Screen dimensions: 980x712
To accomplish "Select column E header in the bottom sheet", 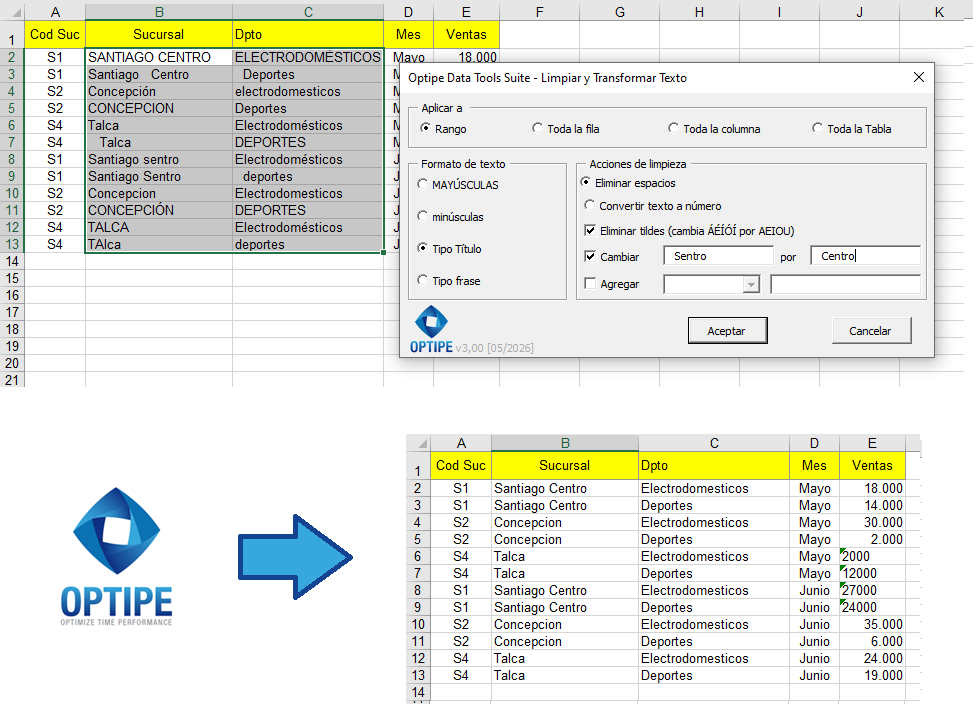I will (872, 443).
